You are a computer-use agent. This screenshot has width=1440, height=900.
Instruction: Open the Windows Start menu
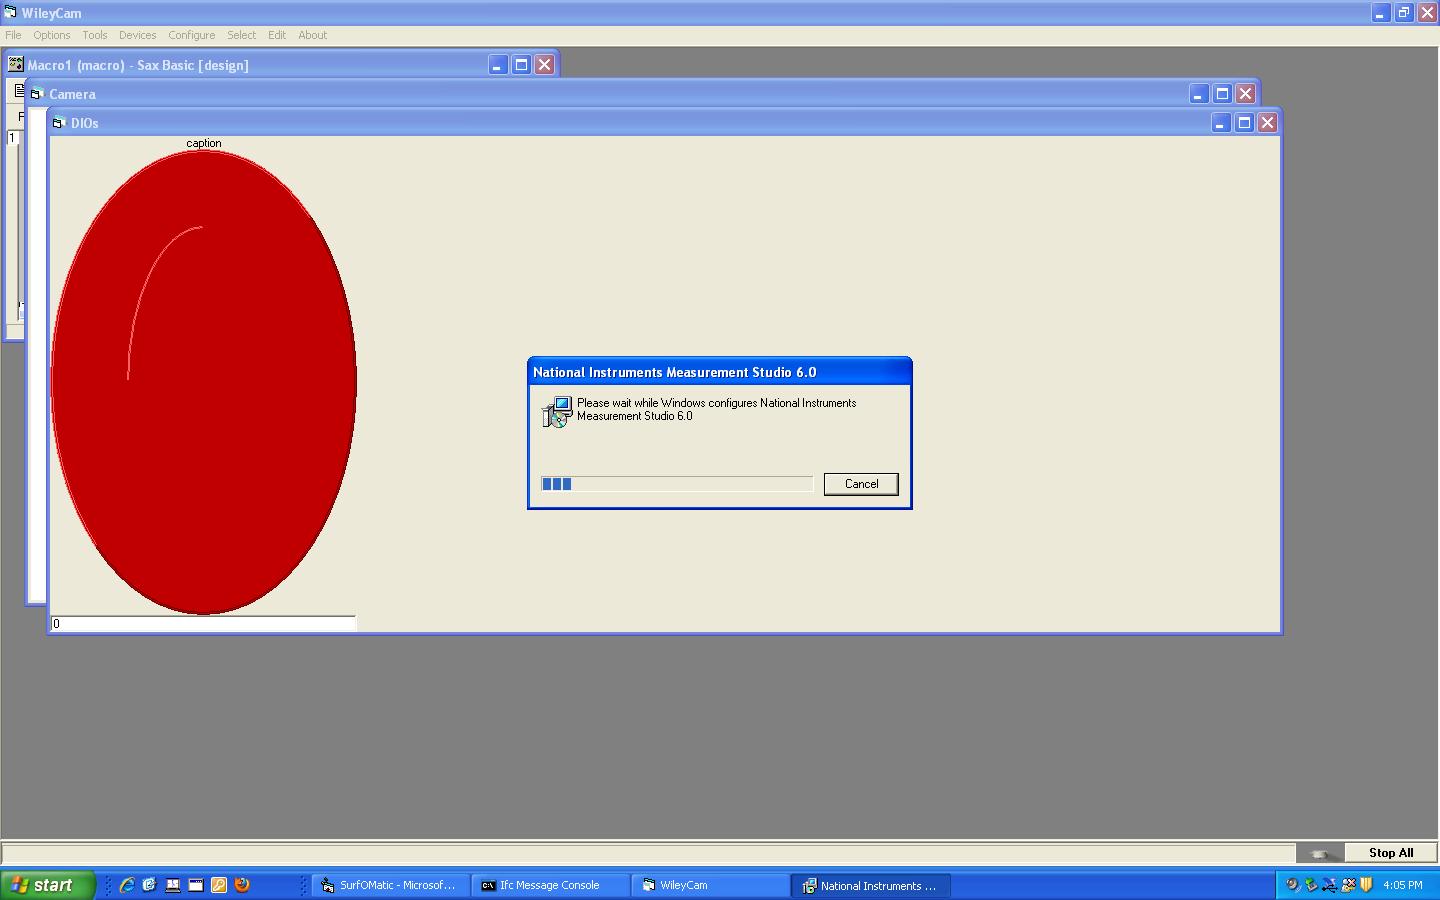[46, 885]
